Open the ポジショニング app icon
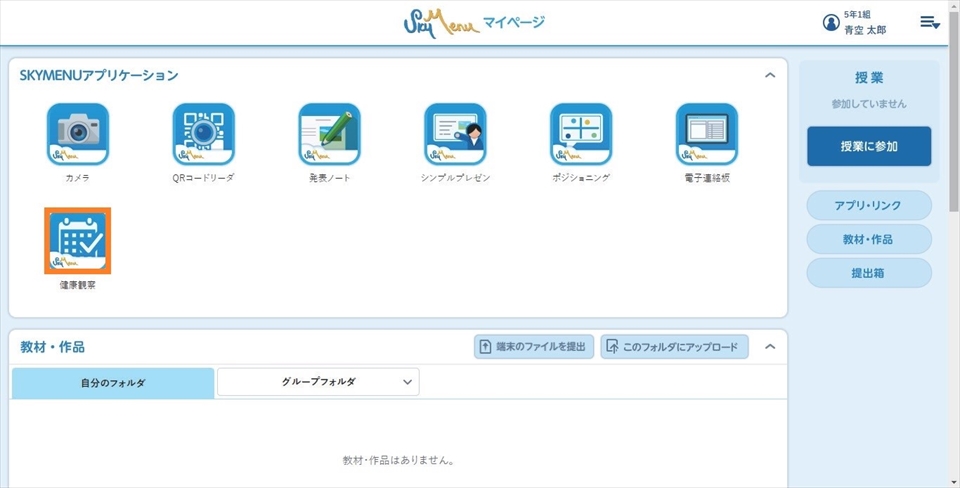This screenshot has height=488, width=960. click(581, 134)
